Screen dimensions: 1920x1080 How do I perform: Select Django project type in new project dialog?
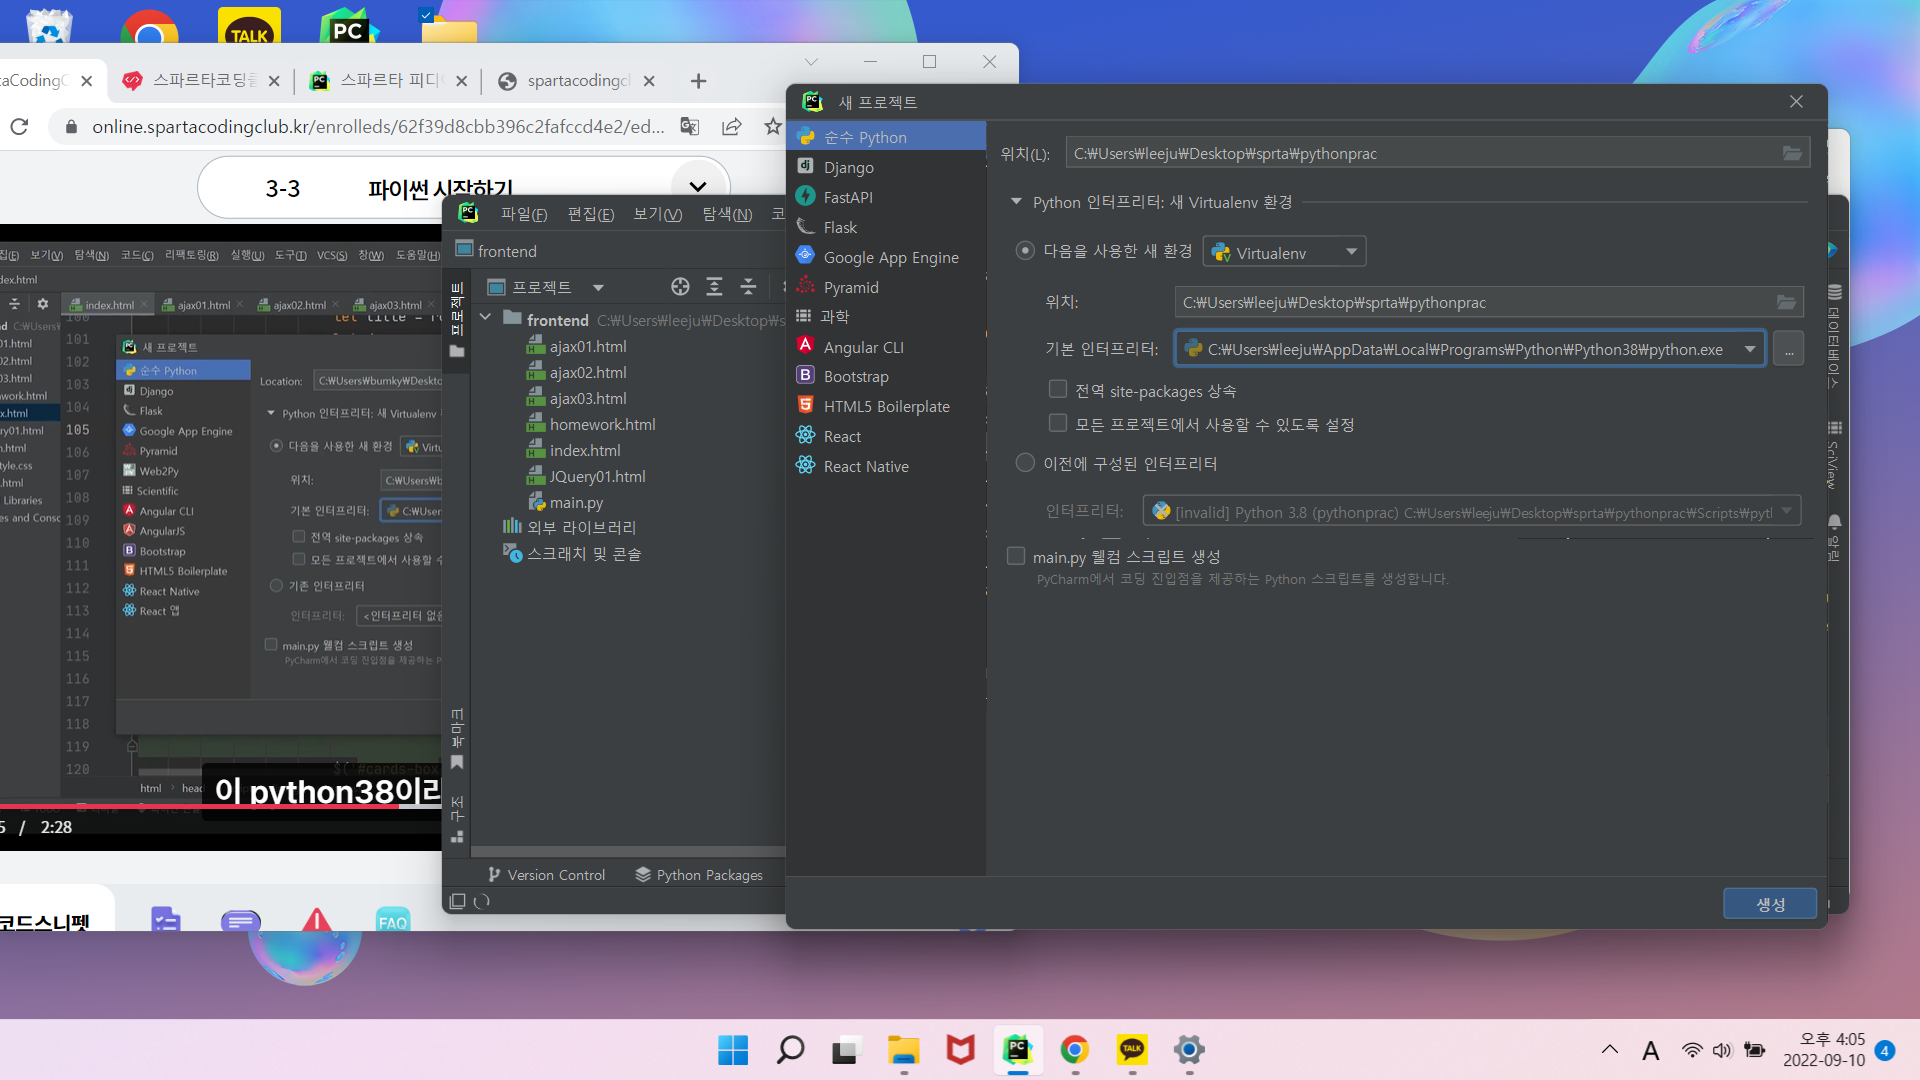tap(848, 167)
